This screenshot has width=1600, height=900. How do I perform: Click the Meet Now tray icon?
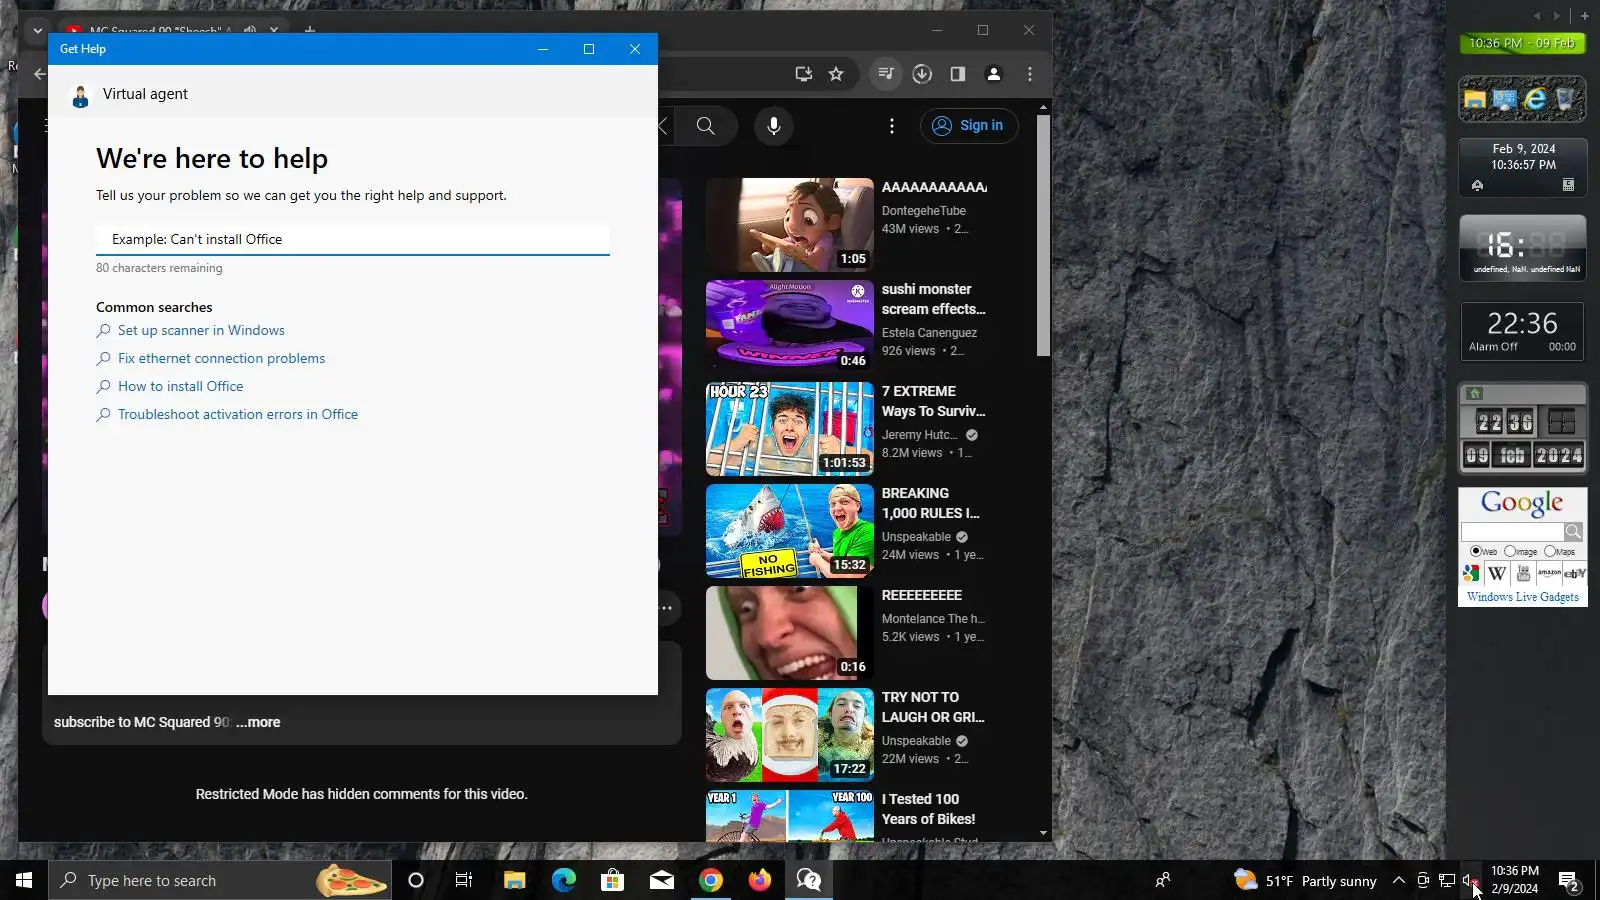[1423, 880]
